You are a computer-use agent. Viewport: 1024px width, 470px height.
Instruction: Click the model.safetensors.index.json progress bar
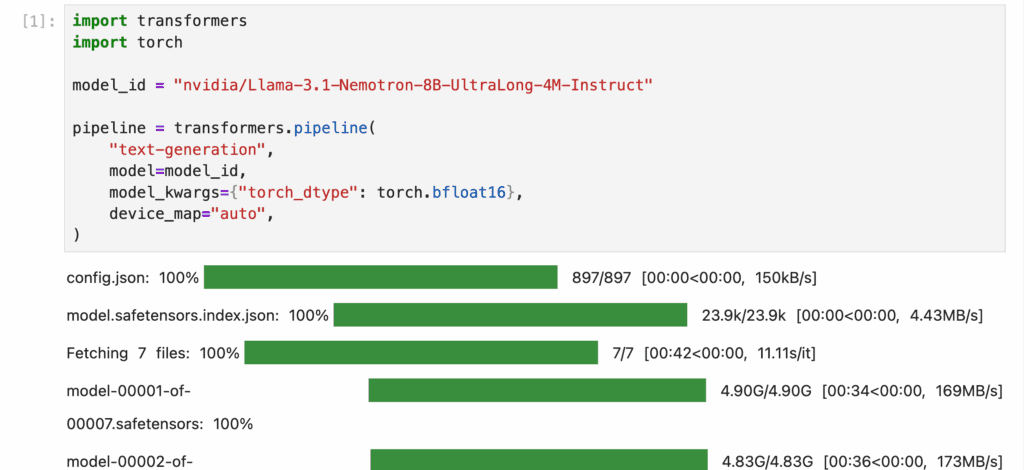[x=510, y=315]
